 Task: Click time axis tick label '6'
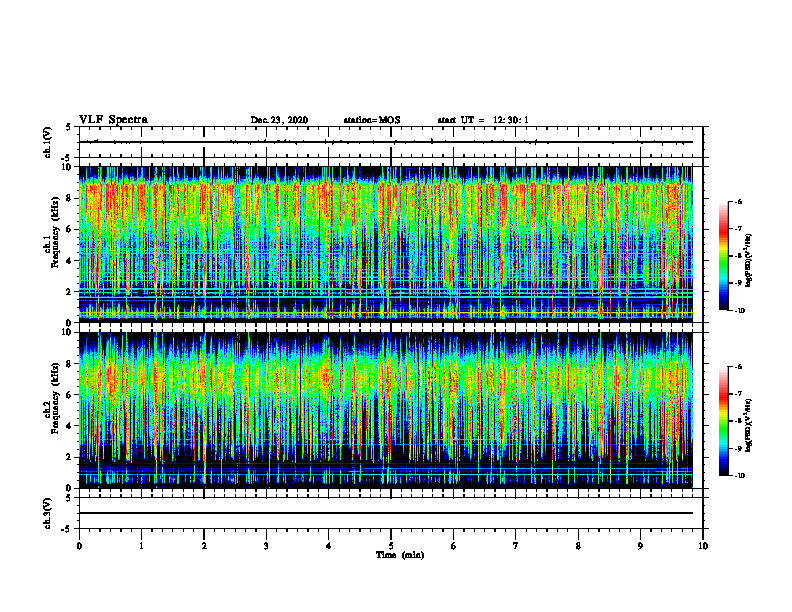click(454, 546)
